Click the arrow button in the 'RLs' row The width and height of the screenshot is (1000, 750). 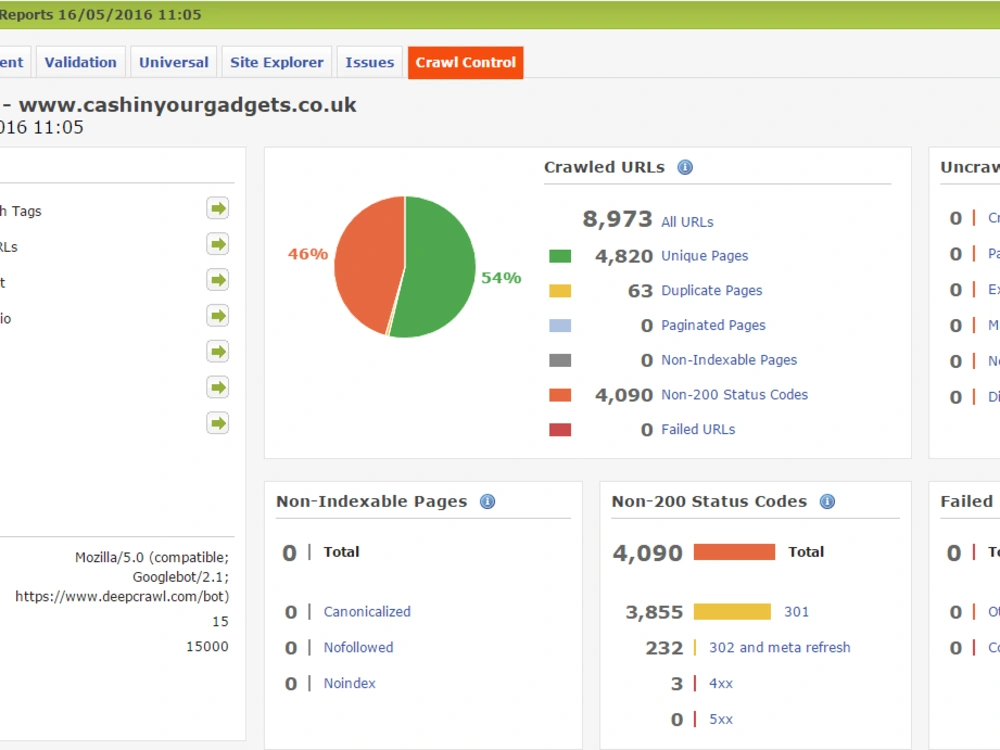pyautogui.click(x=217, y=244)
